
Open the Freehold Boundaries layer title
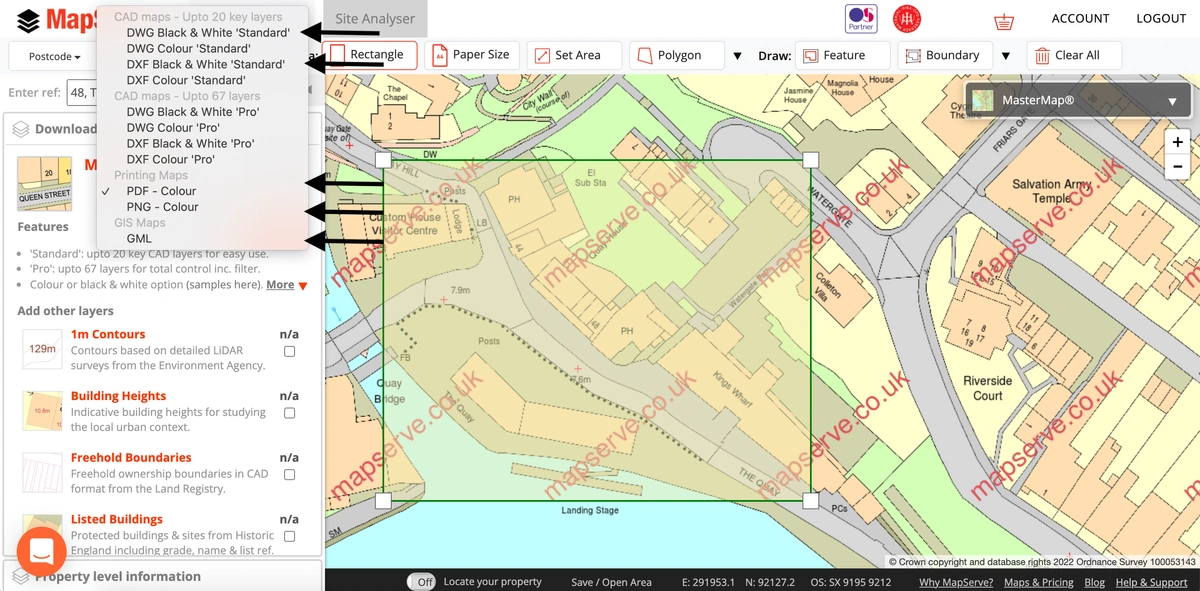(131, 458)
